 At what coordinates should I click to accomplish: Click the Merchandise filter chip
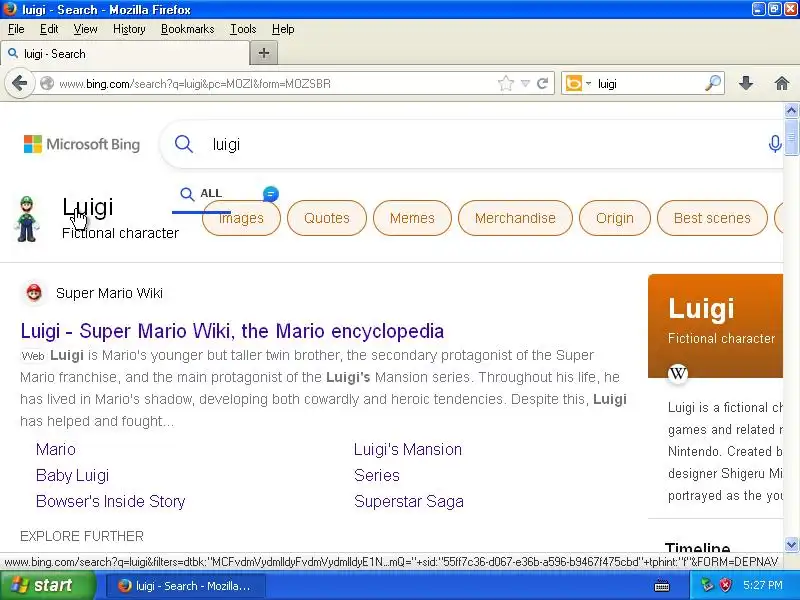515,218
